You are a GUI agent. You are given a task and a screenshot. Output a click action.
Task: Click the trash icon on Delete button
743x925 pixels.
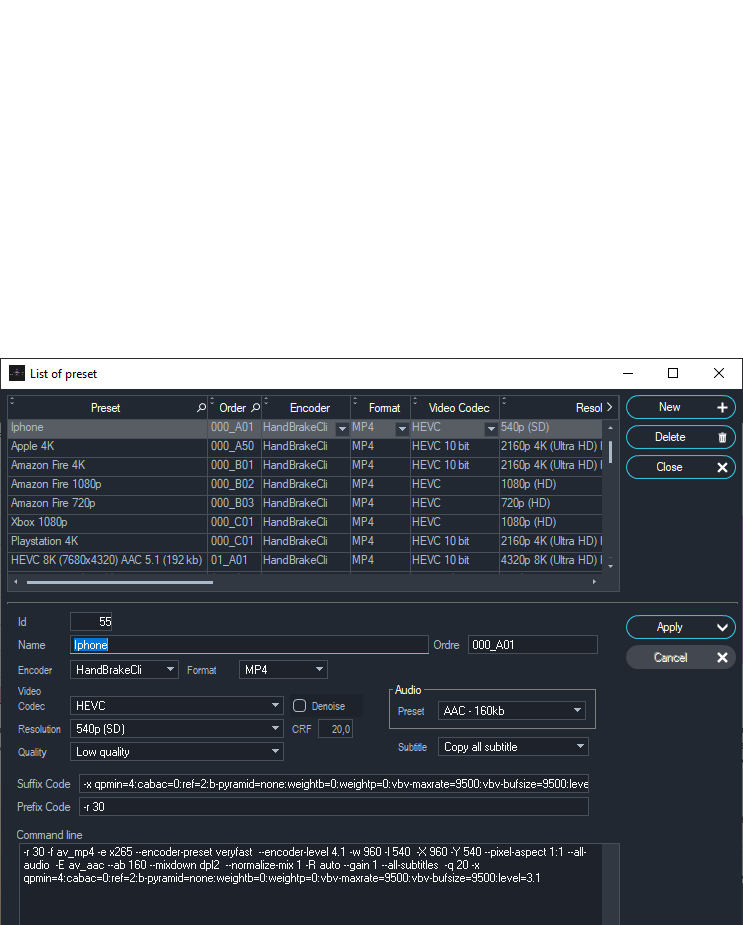722,437
